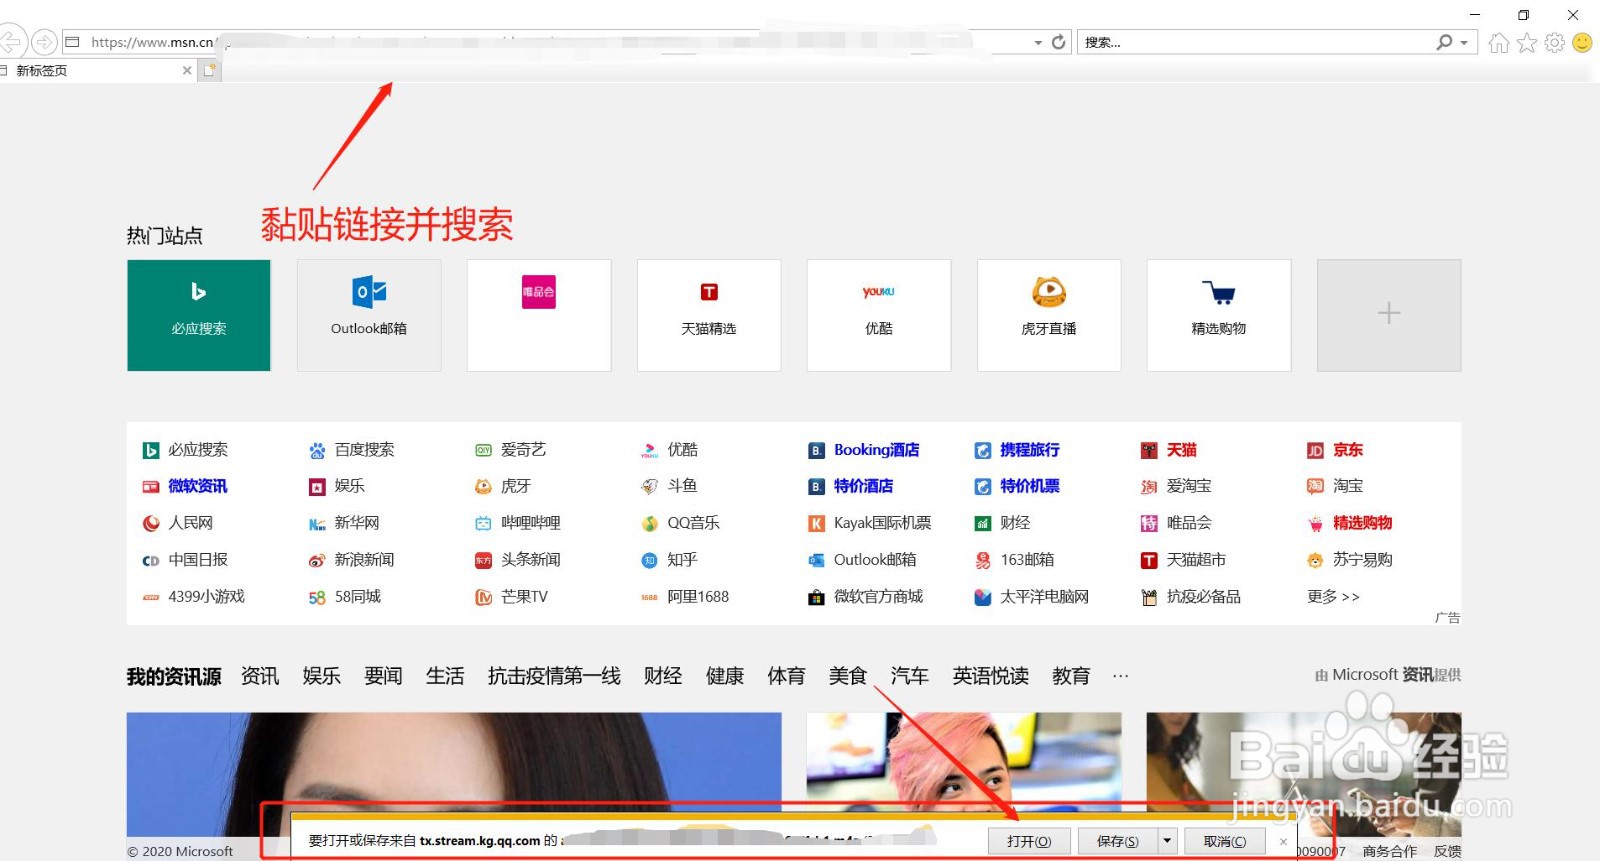Image resolution: width=1600 pixels, height=861 pixels.
Task: Select the 英语悦读 feed tab
Action: tap(991, 677)
